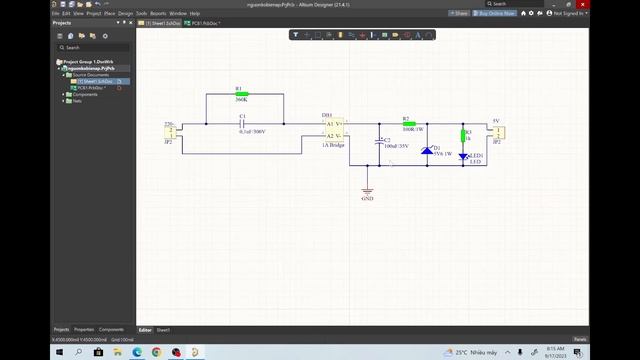Image resolution: width=640 pixels, height=360 pixels.
Task: Open the Setup system preferences gear
Action: pyautogui.click(x=531, y=13)
